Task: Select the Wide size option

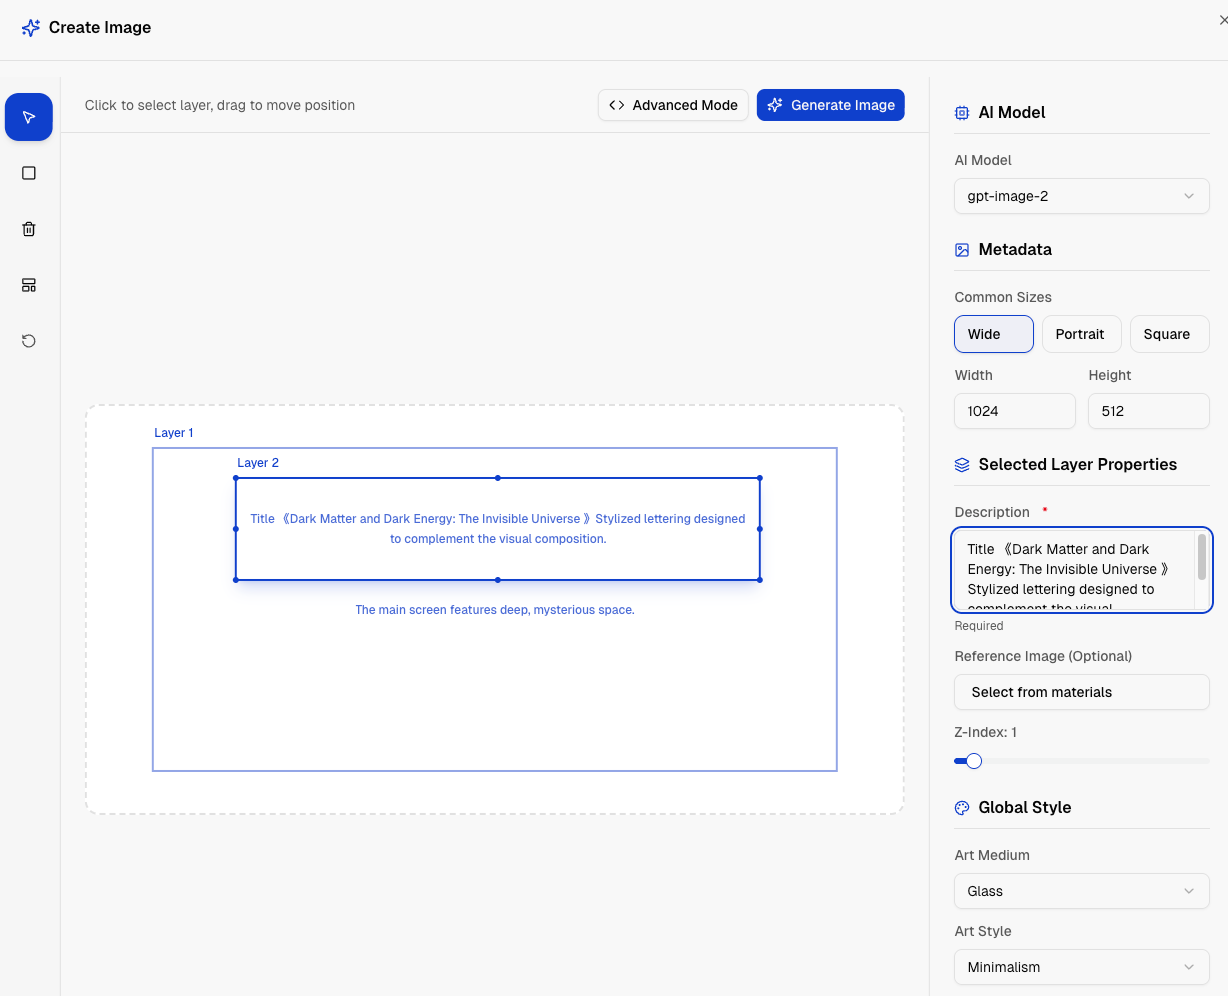Action: tap(993, 334)
